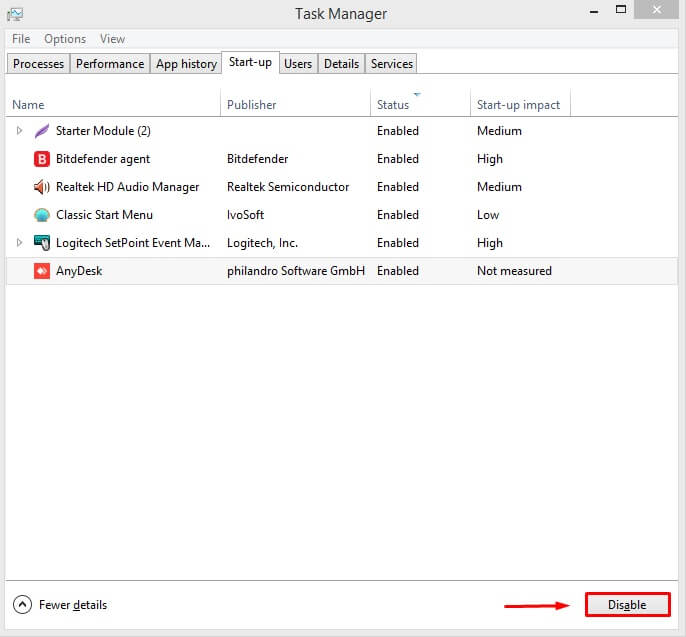Screen dimensions: 686x637
Task: Click the Realtek Semiconductor publisher cell
Action: coord(288,187)
